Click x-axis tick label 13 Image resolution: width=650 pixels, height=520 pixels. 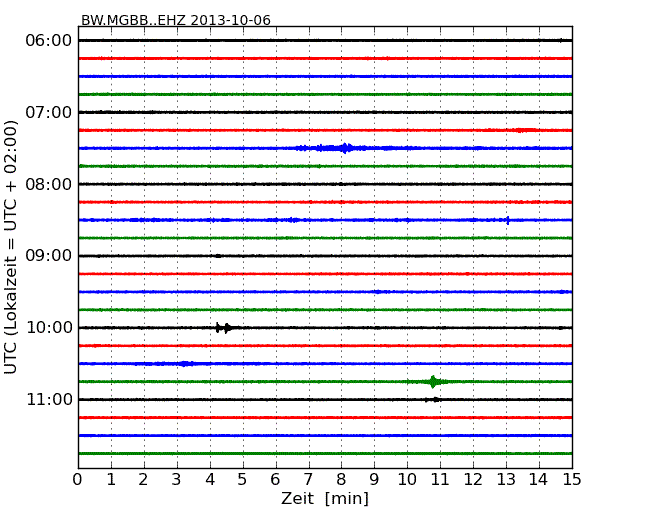pyautogui.click(x=506, y=479)
